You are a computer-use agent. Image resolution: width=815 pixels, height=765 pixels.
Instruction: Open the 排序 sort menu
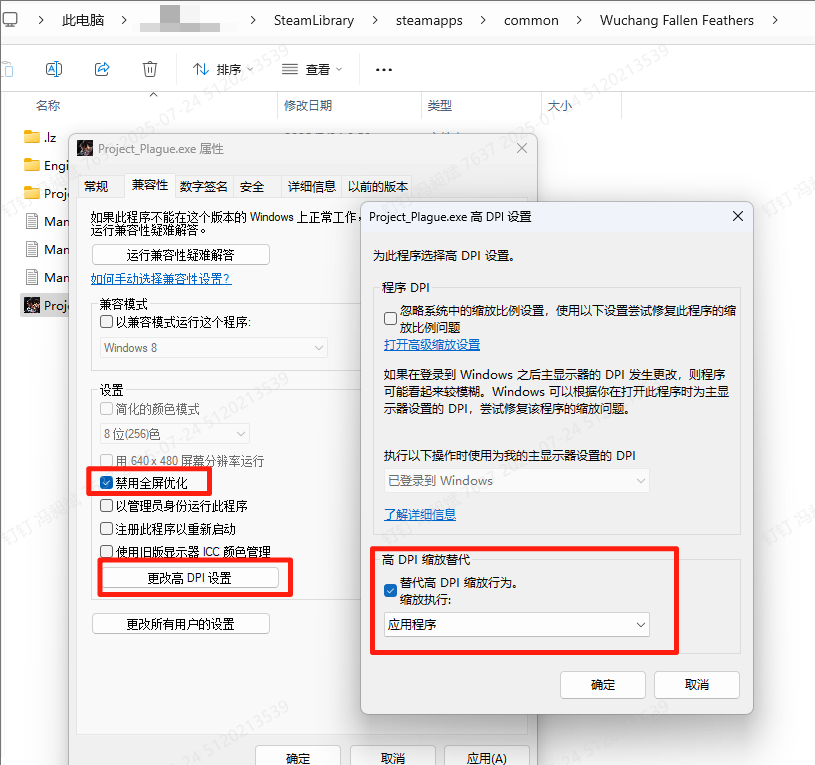(222, 69)
